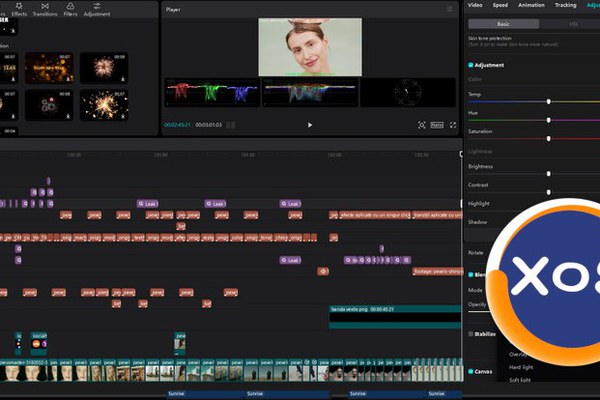Click the Brightness slider handle
600x400 pixels.
(549, 173)
